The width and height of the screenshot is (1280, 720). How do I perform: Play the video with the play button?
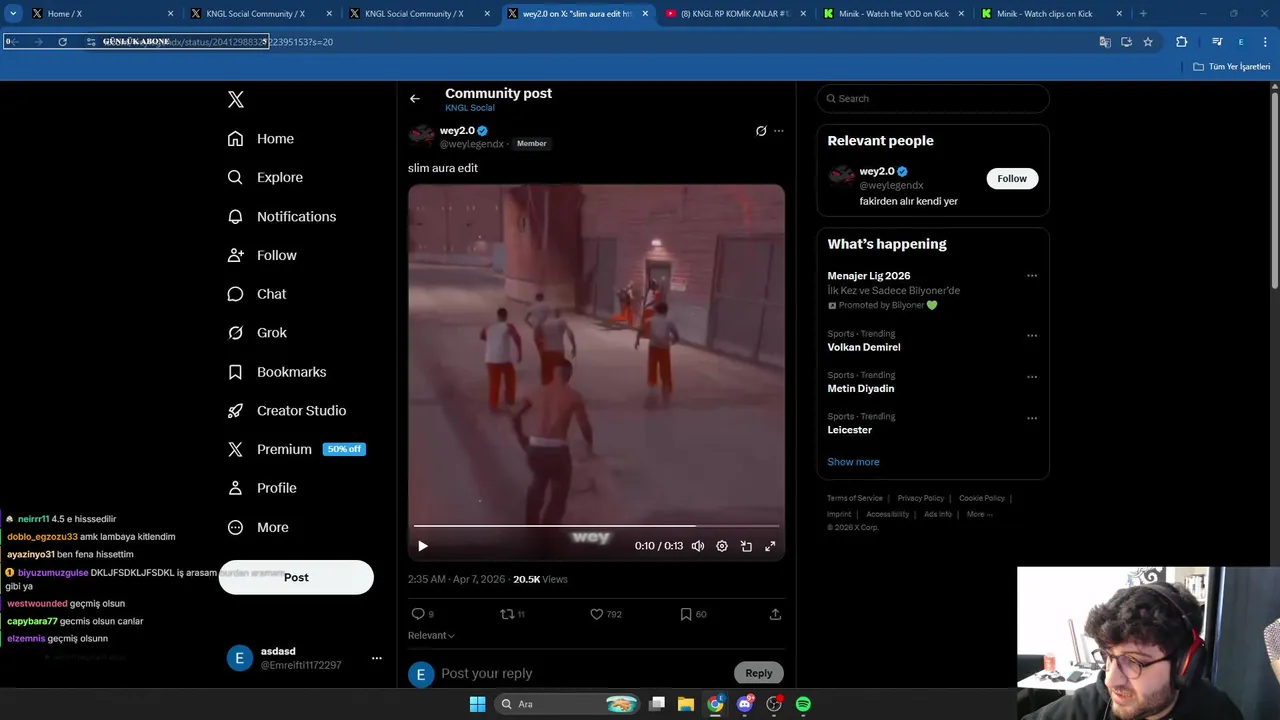pos(423,546)
